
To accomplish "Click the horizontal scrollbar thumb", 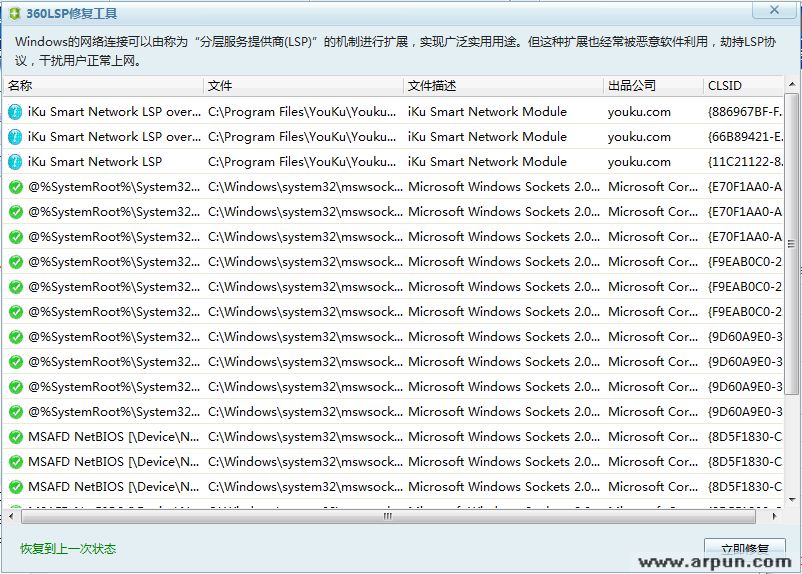I will (x=388, y=516).
